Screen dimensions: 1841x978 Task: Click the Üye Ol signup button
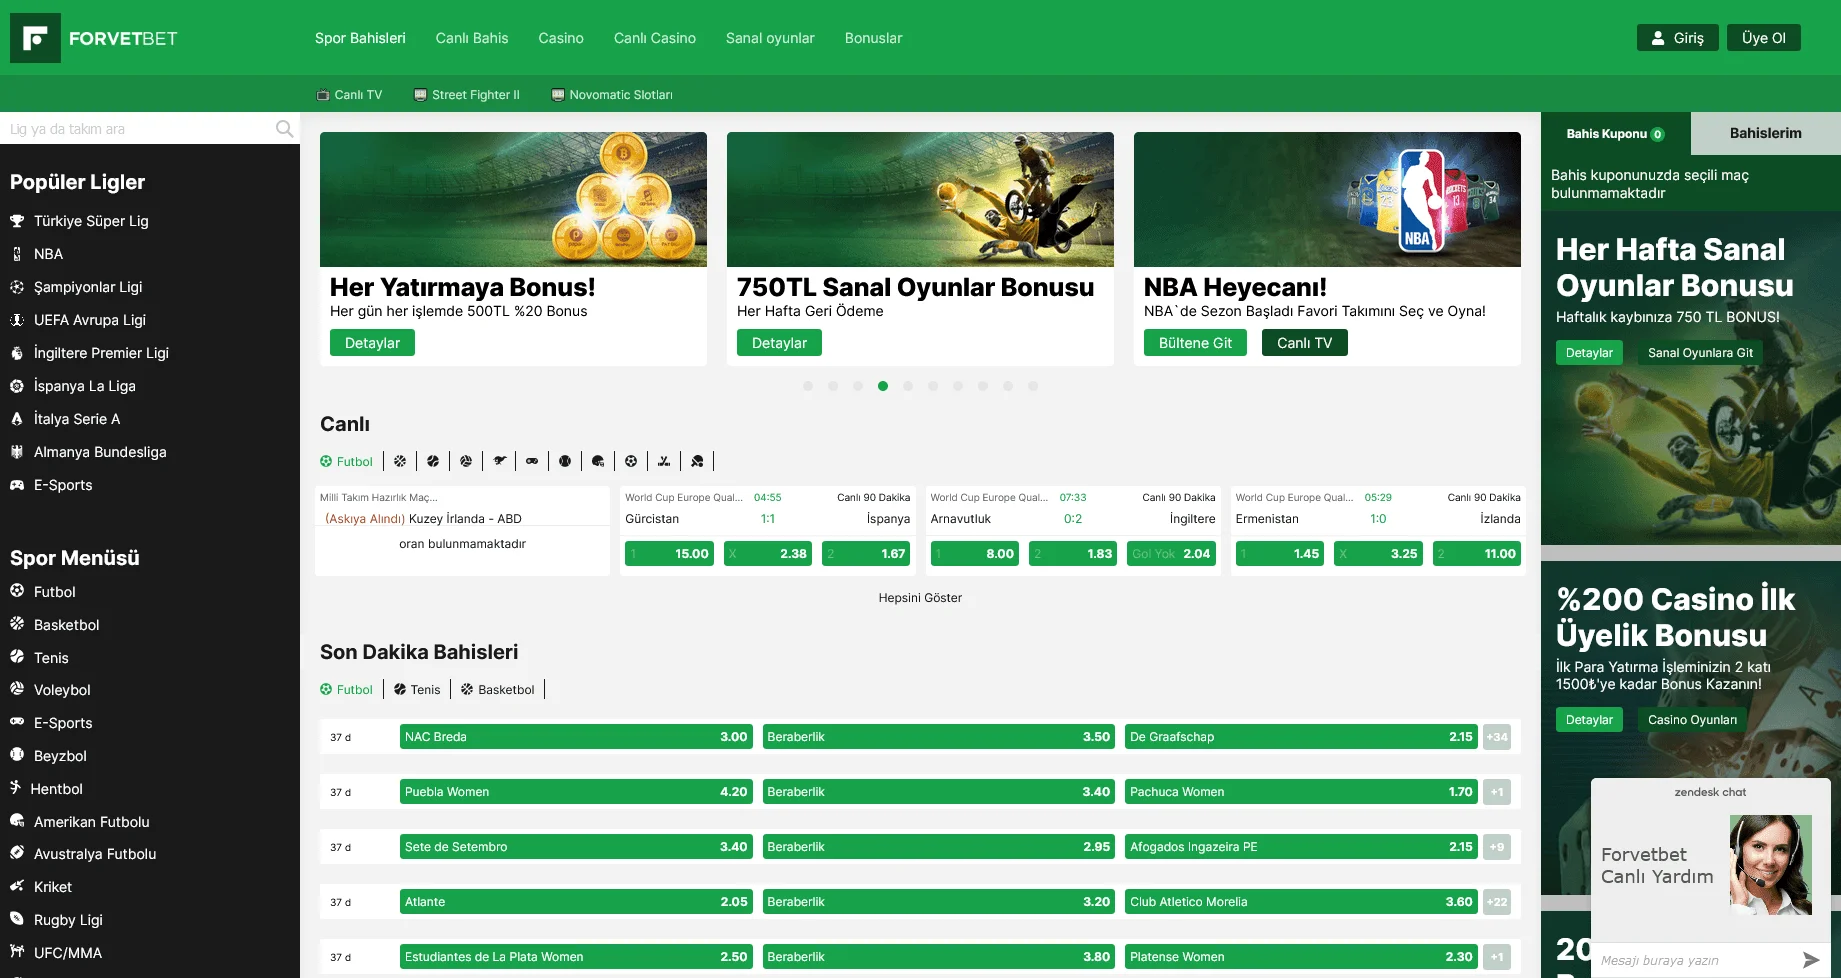1764,38
